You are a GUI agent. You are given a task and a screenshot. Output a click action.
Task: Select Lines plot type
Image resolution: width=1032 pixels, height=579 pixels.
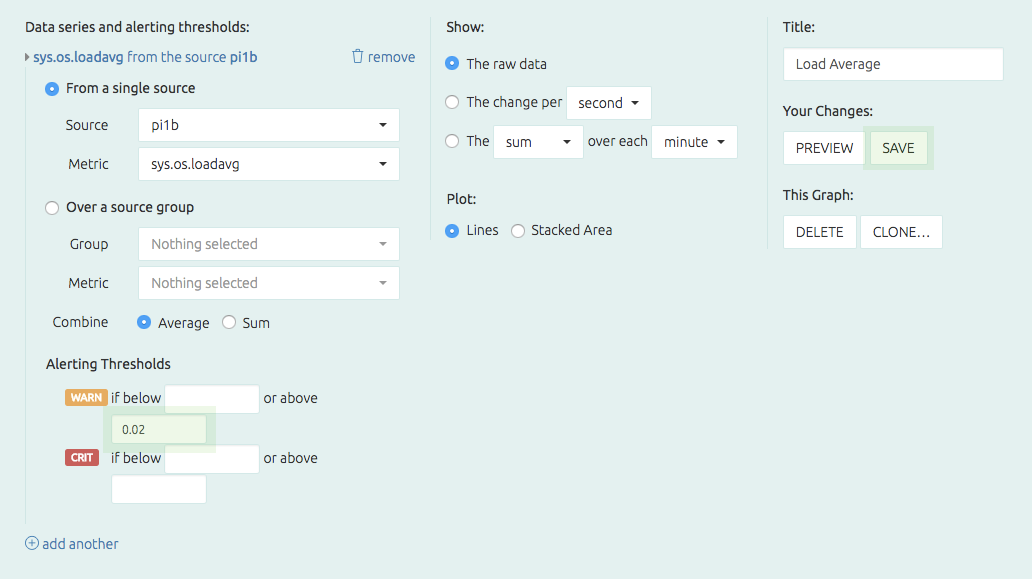(452, 231)
